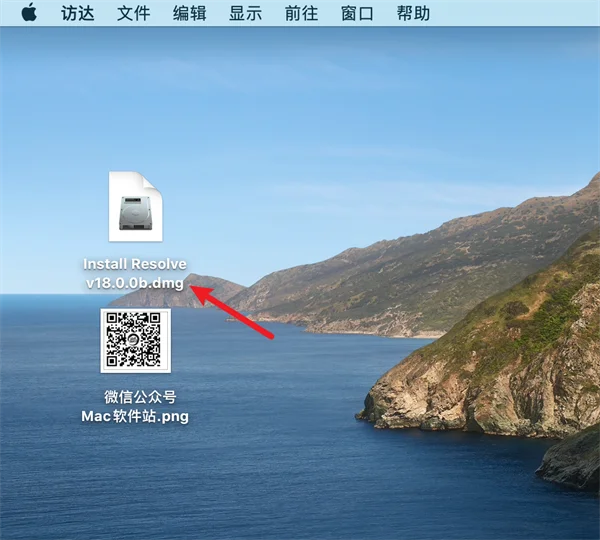This screenshot has width=600, height=540.
Task: Open the Apple logo menu
Action: (29, 13)
